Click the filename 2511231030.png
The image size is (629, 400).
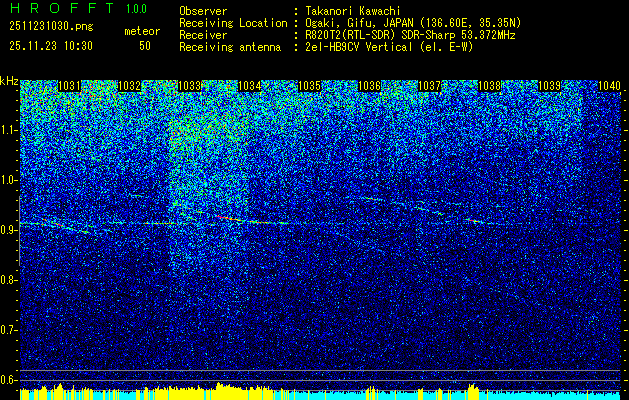pyautogui.click(x=51, y=27)
